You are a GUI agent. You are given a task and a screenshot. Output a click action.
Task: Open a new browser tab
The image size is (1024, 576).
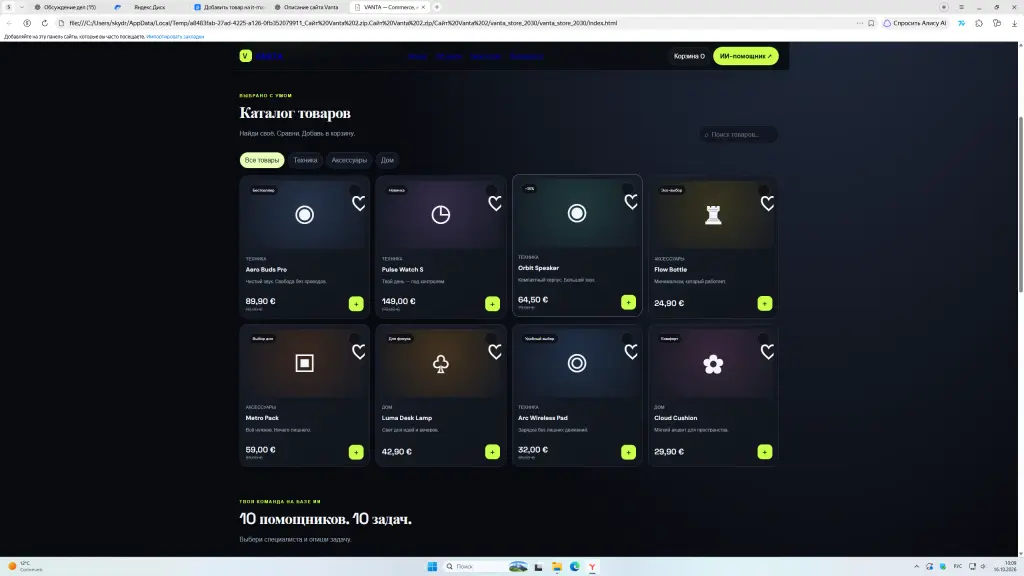click(x=437, y=7)
